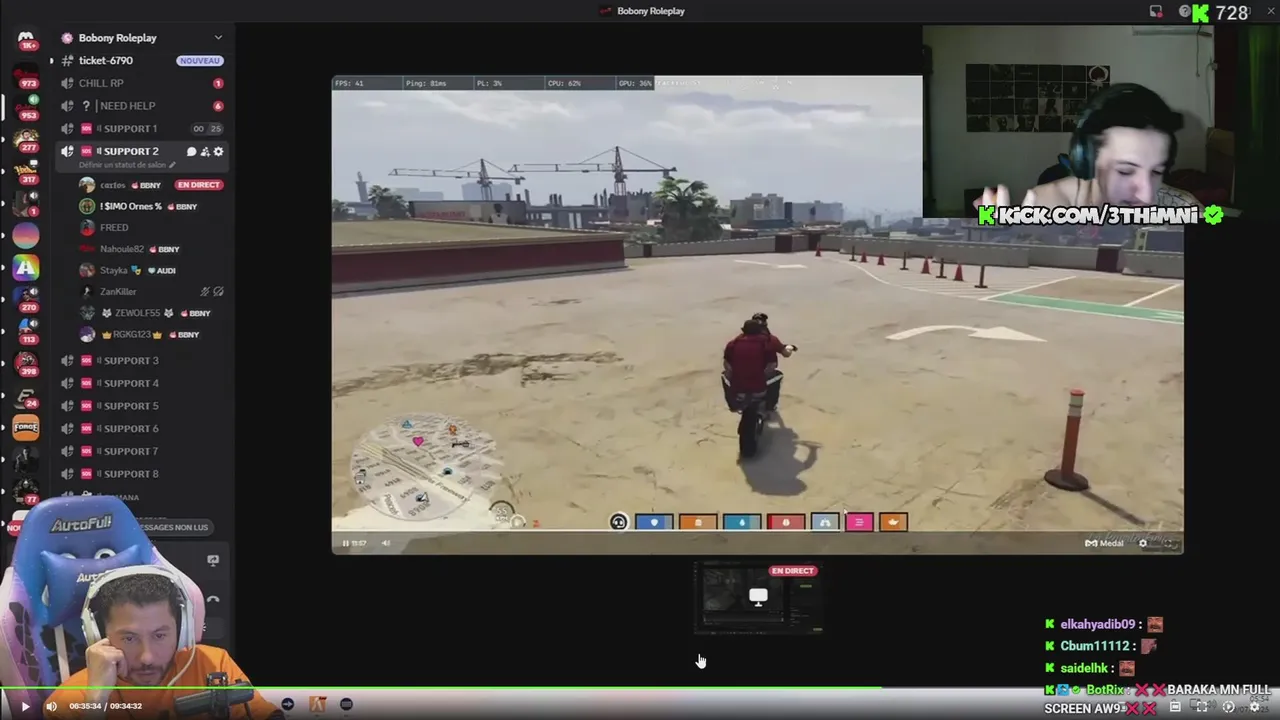Click the kick.com/3THIMNI overlay link

click(x=1100, y=215)
